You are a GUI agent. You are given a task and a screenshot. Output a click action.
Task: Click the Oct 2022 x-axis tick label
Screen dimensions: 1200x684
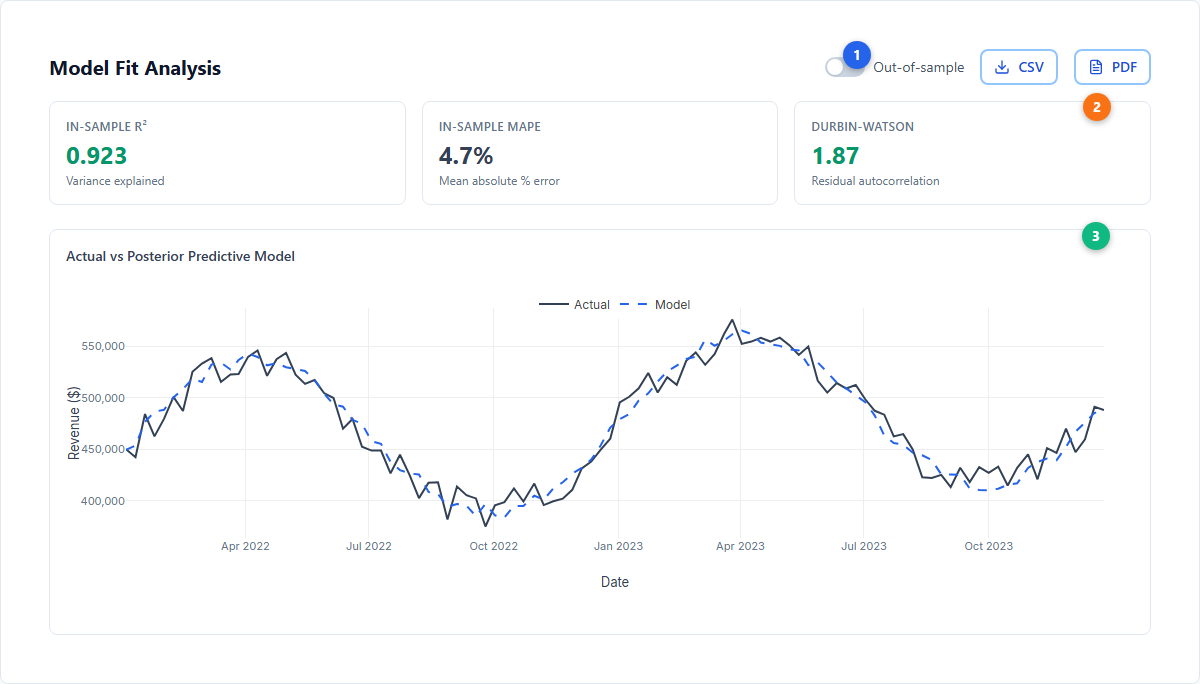pyautogui.click(x=494, y=546)
